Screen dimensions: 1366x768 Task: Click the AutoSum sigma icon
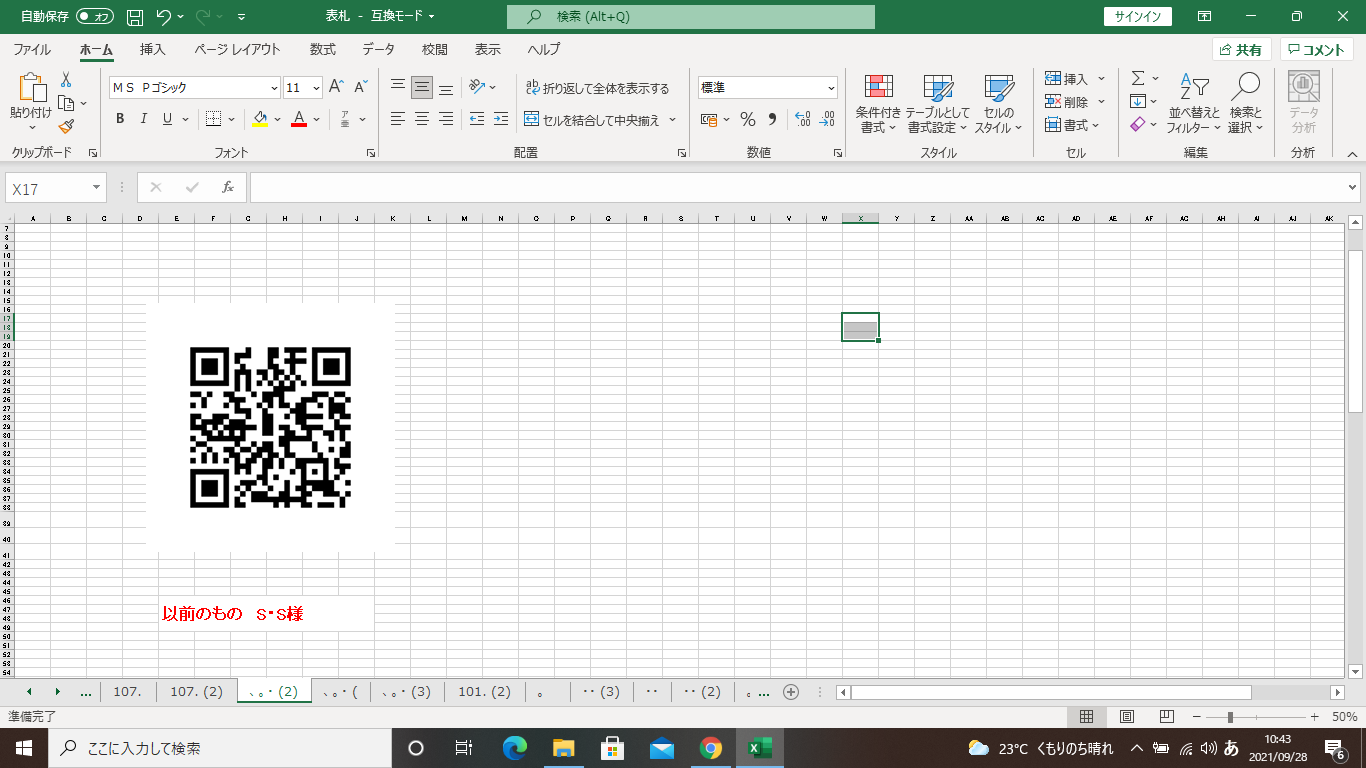coord(1138,78)
